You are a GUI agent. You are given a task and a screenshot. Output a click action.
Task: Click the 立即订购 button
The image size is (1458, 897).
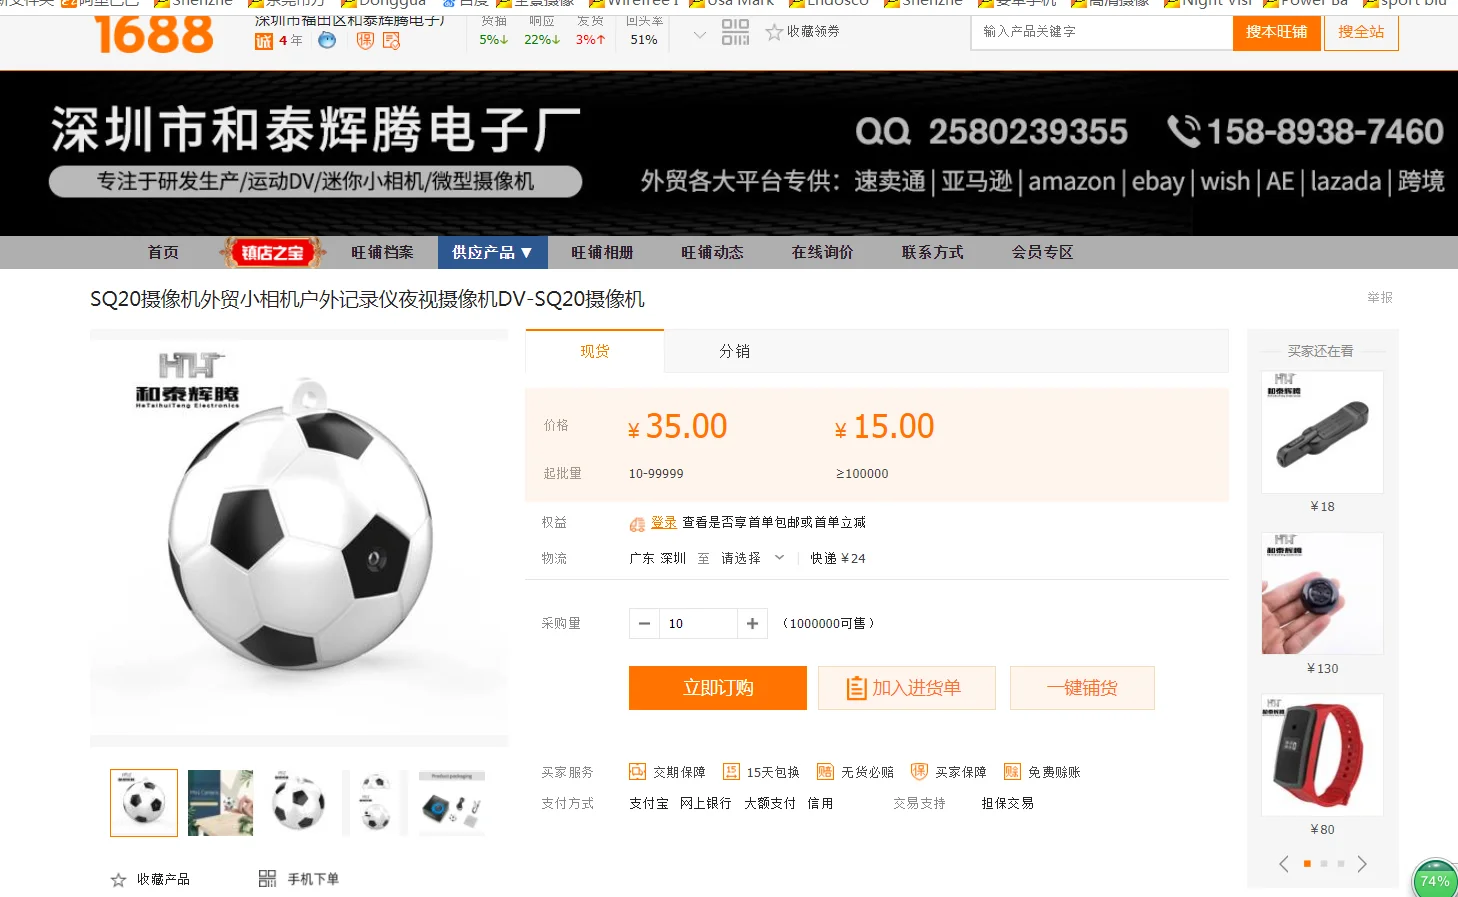point(718,688)
